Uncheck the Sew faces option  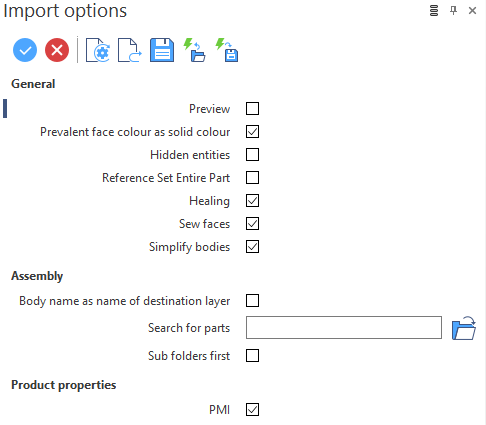(x=252, y=224)
